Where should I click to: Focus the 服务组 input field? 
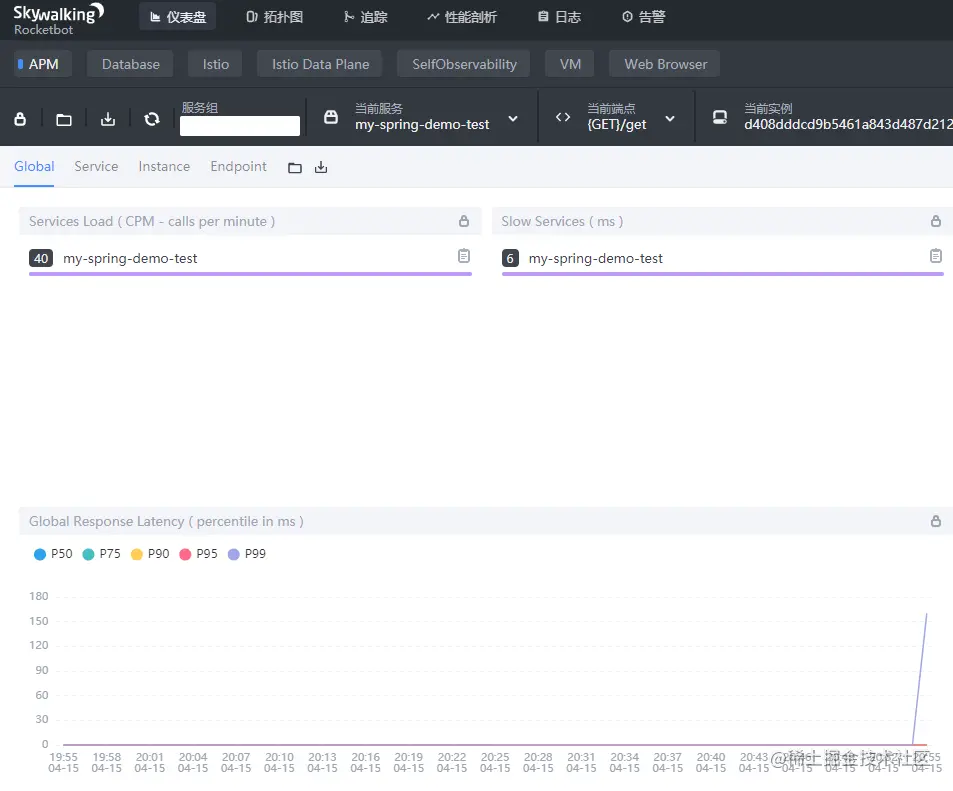click(239, 126)
